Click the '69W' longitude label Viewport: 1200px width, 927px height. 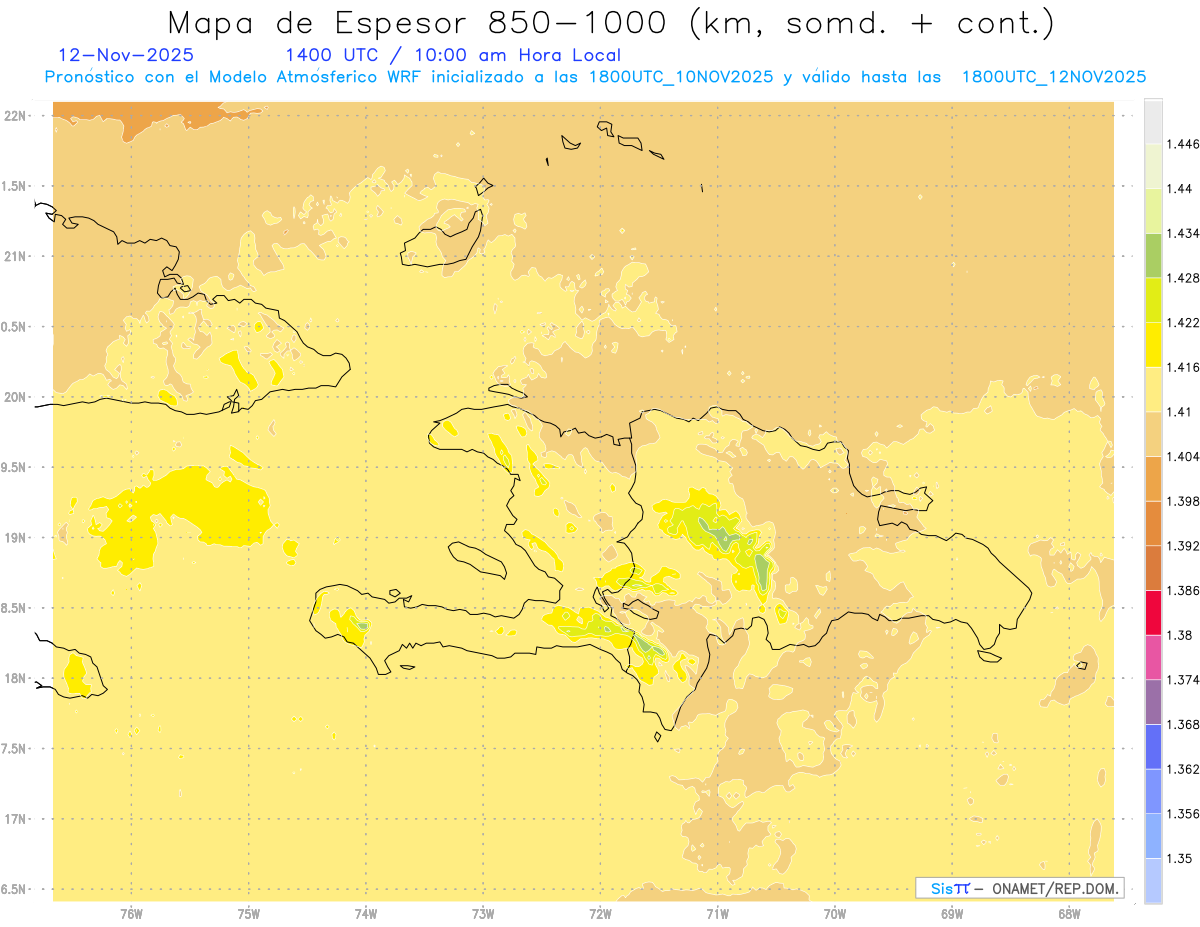[952, 913]
